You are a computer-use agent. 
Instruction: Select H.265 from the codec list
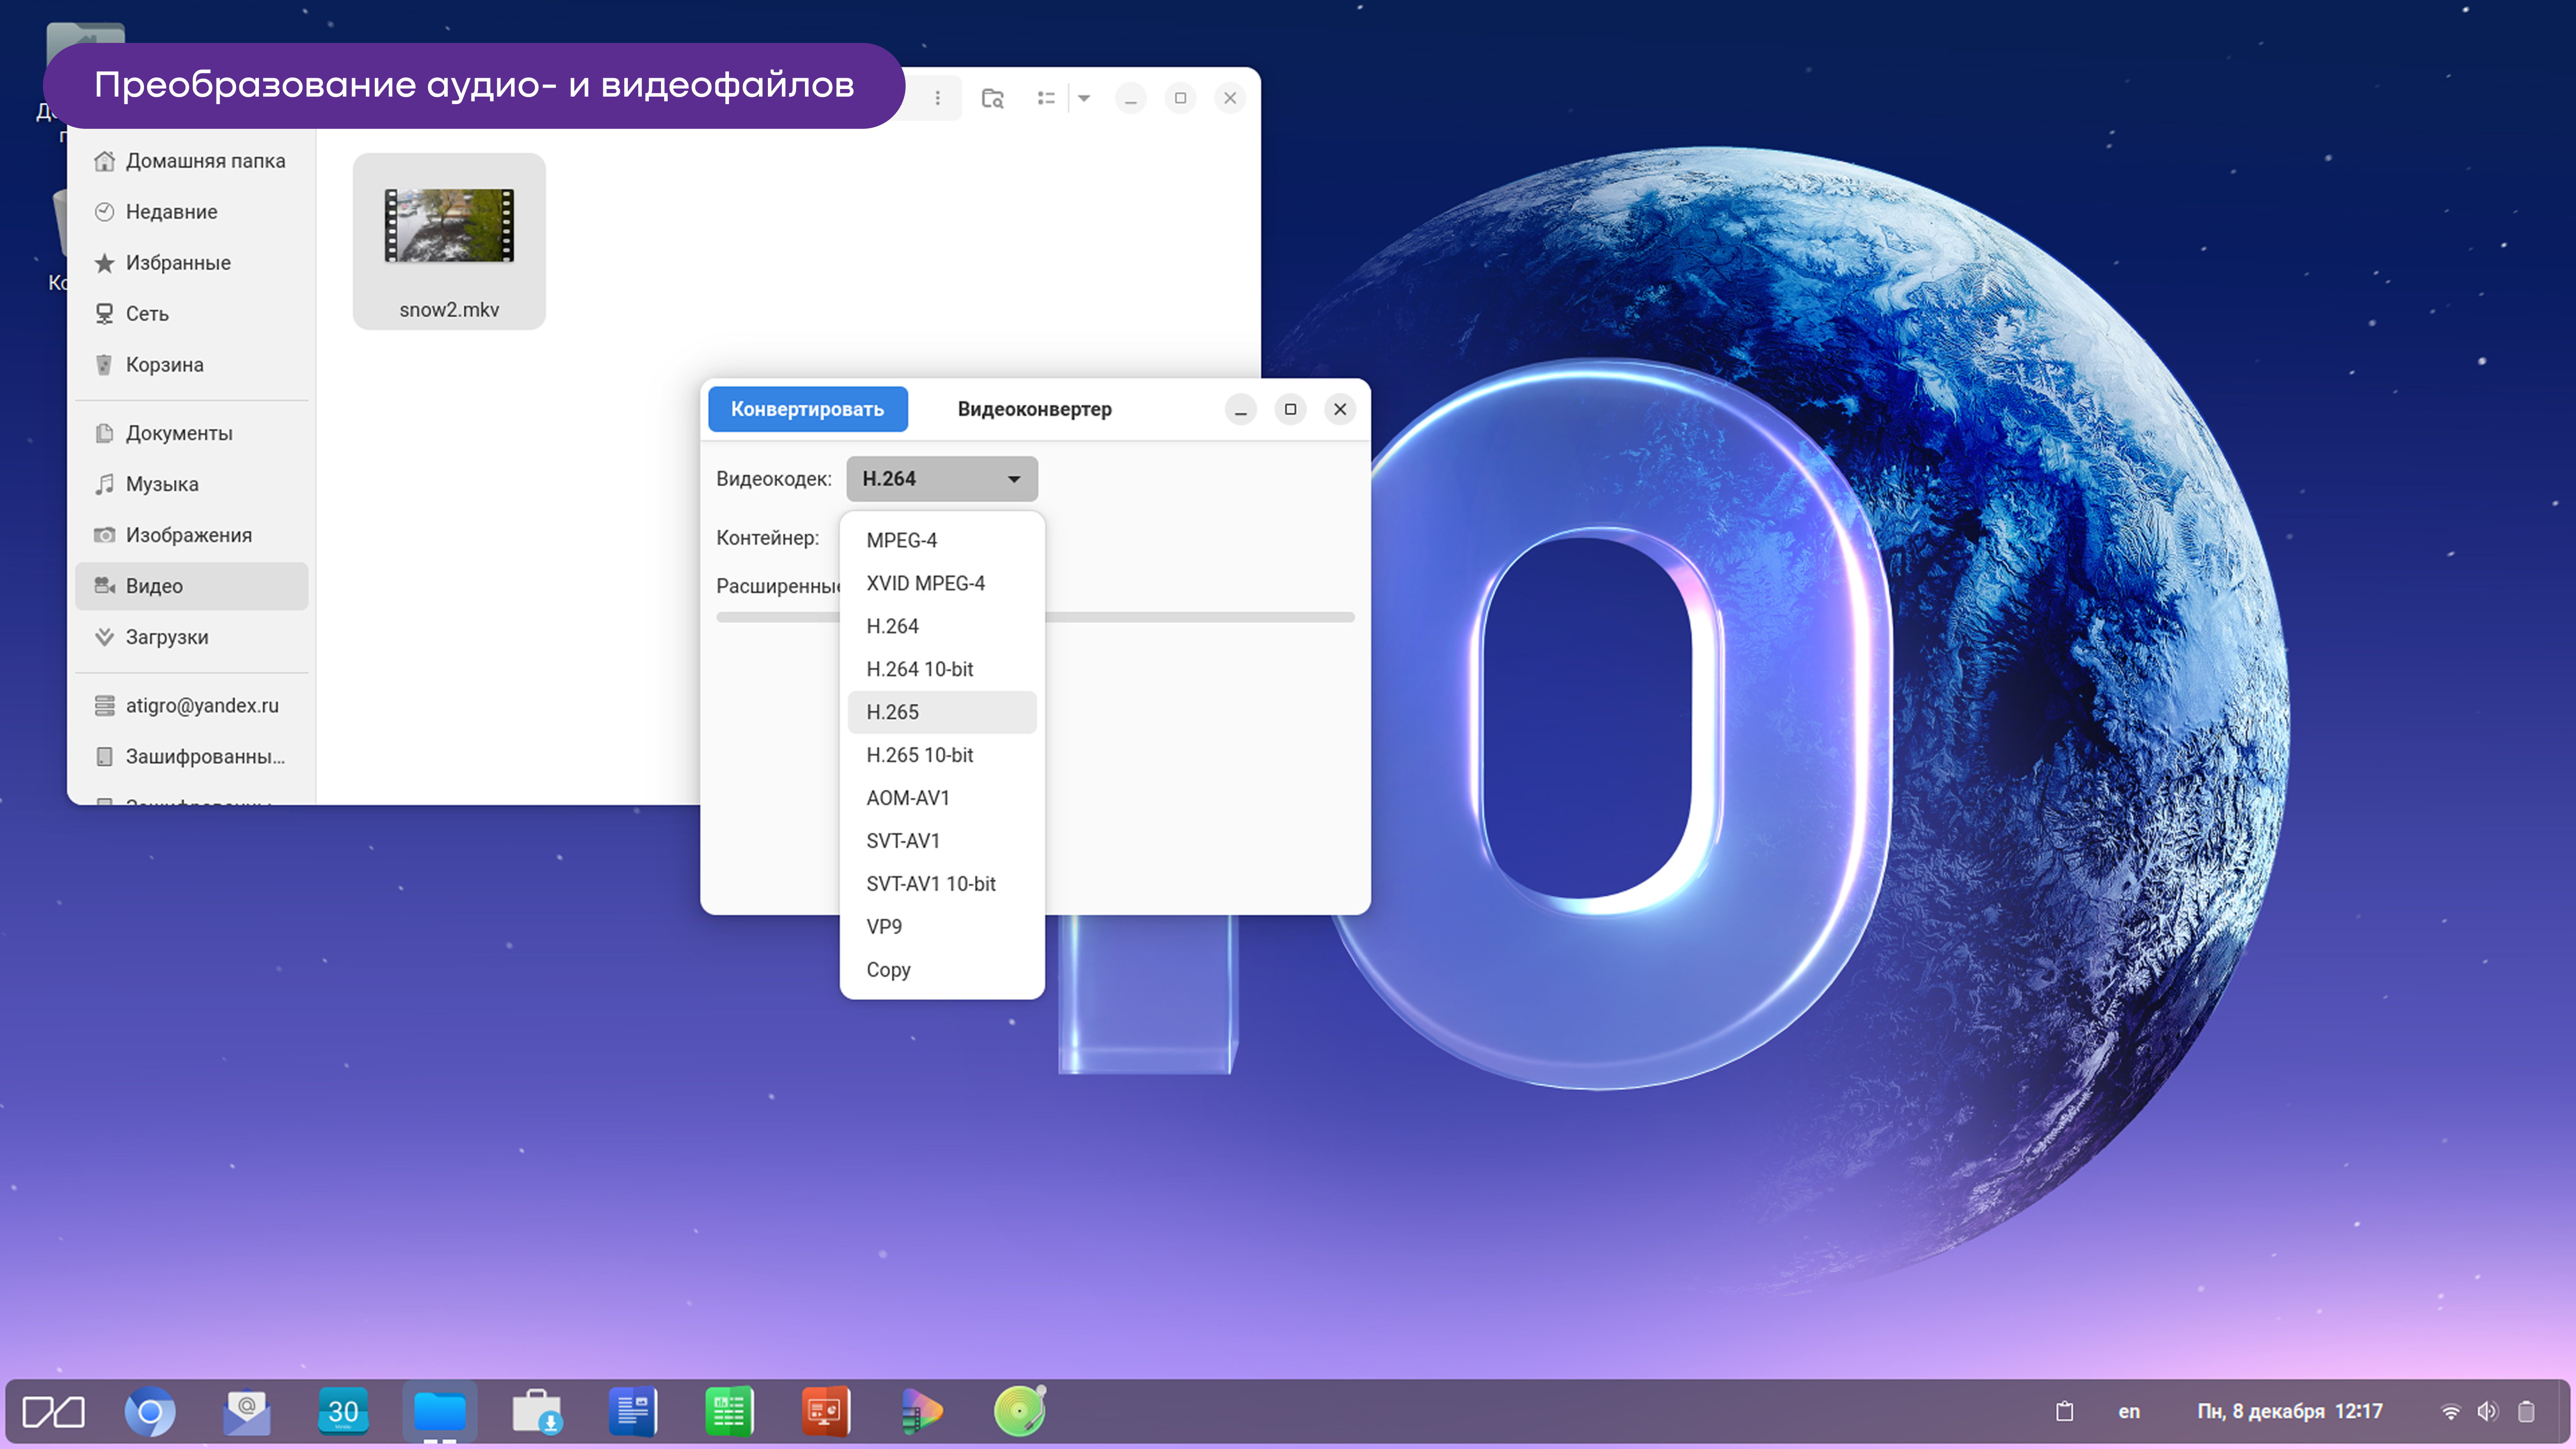tap(893, 712)
